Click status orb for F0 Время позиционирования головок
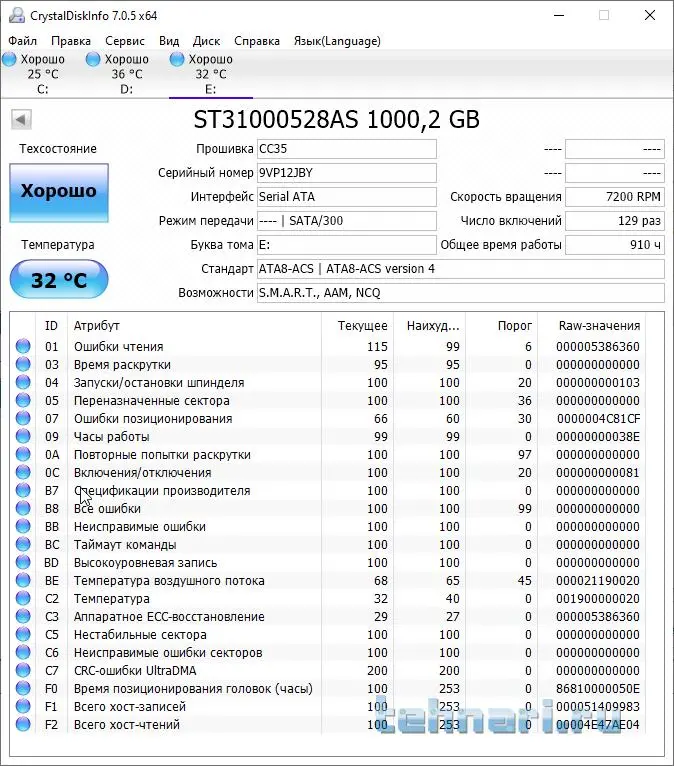The image size is (674, 766). 23,688
